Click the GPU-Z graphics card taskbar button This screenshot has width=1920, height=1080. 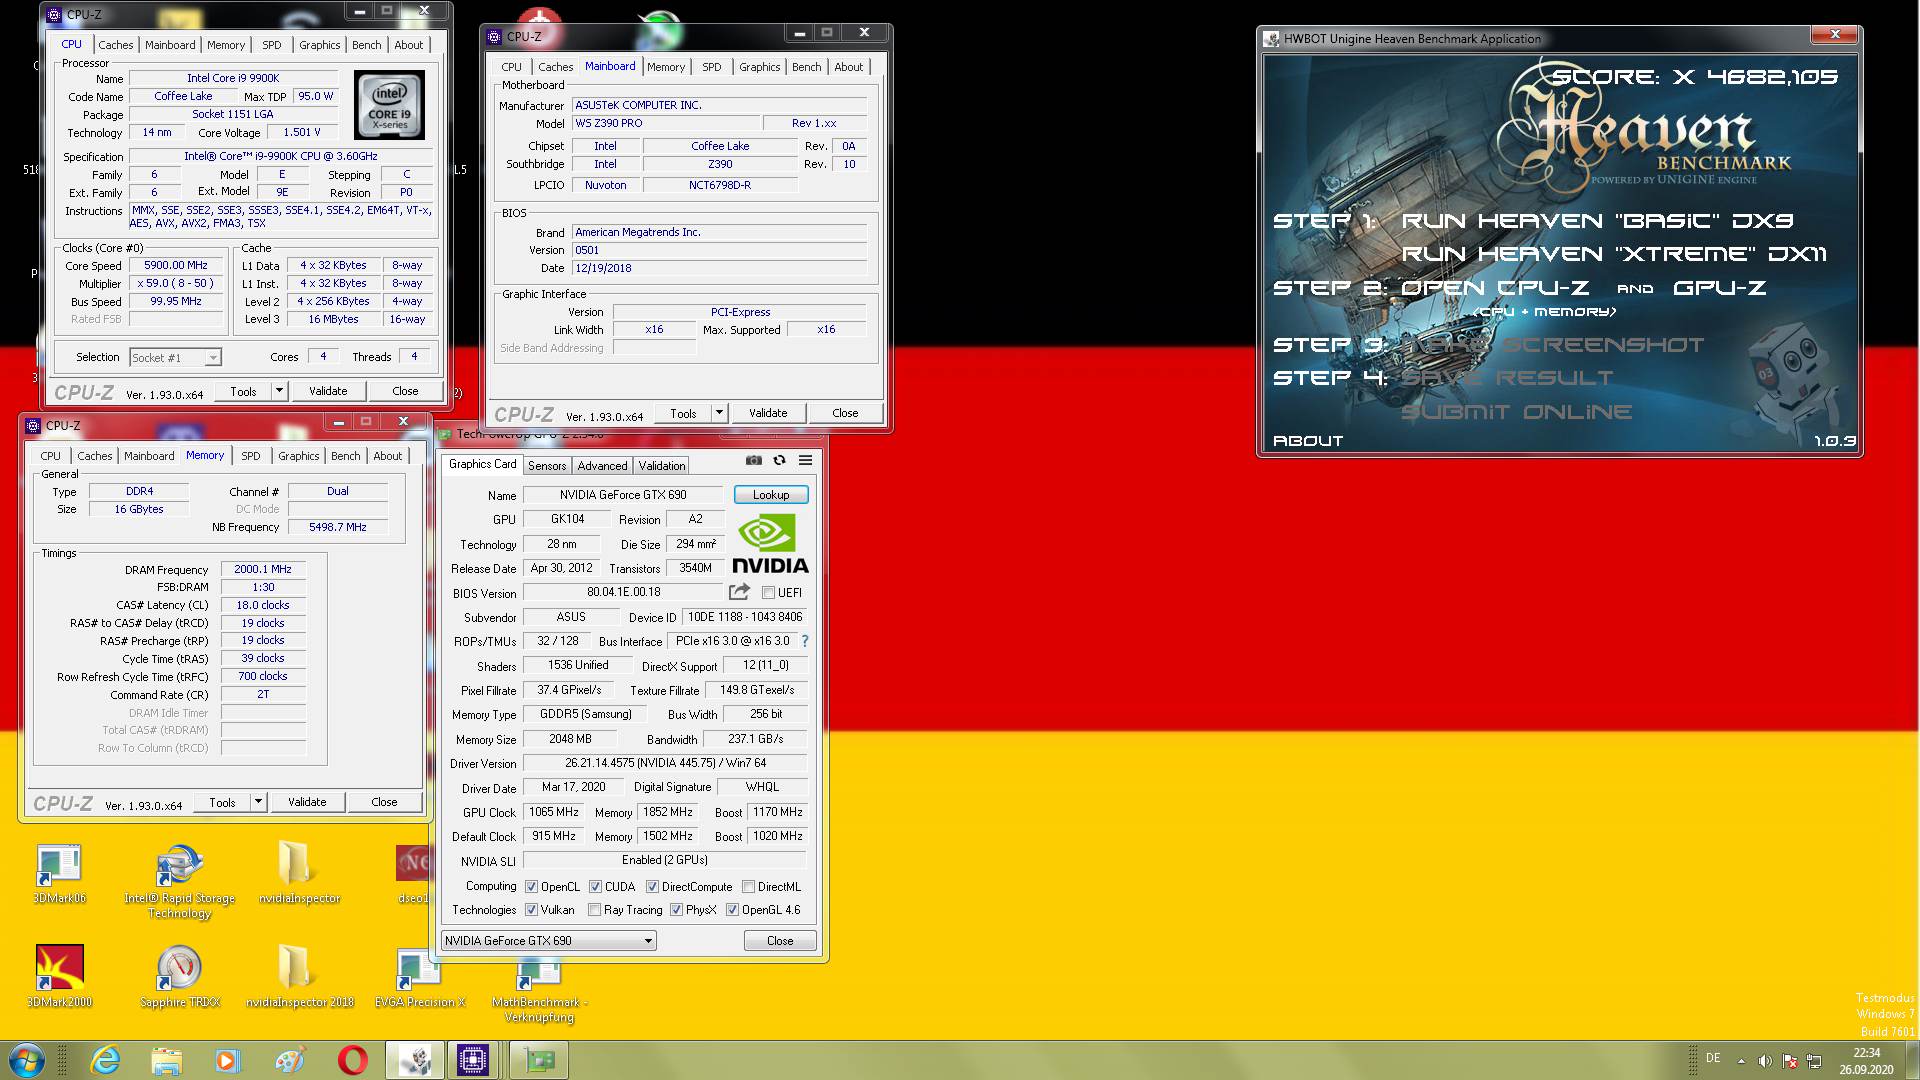pyautogui.click(x=539, y=1060)
